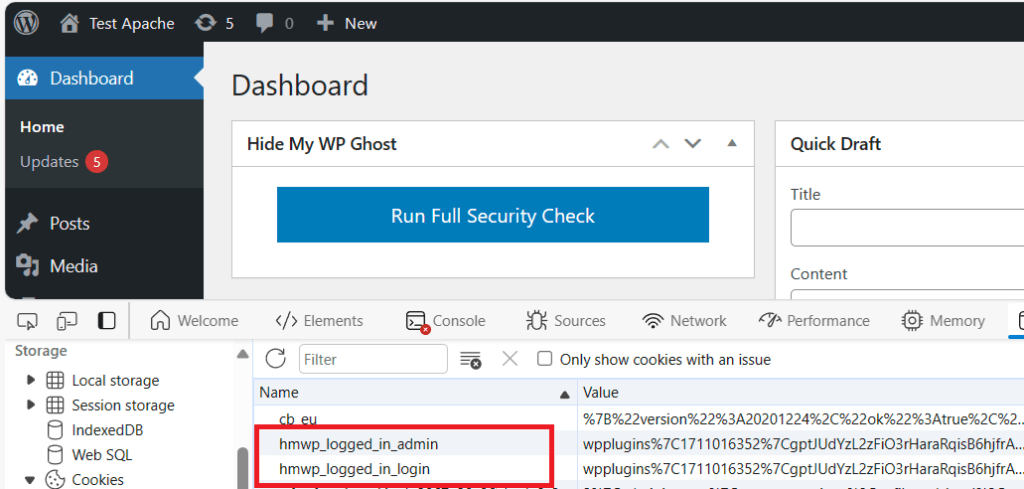Viewport: 1024px width, 489px height.
Task: Open the Test Apache site home link
Action: tap(118, 24)
